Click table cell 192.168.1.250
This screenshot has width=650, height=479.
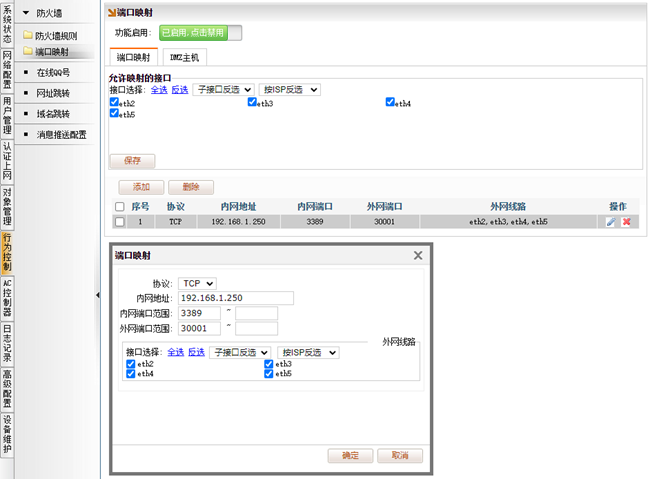pos(238,222)
